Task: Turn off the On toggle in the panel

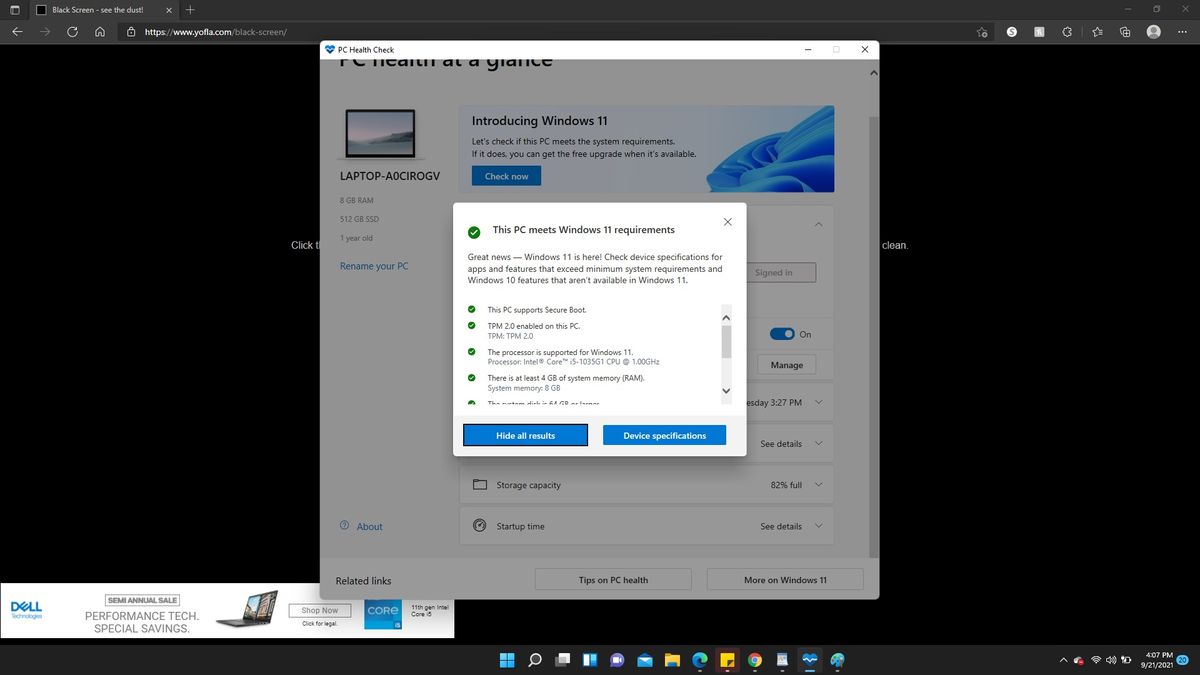Action: point(783,334)
